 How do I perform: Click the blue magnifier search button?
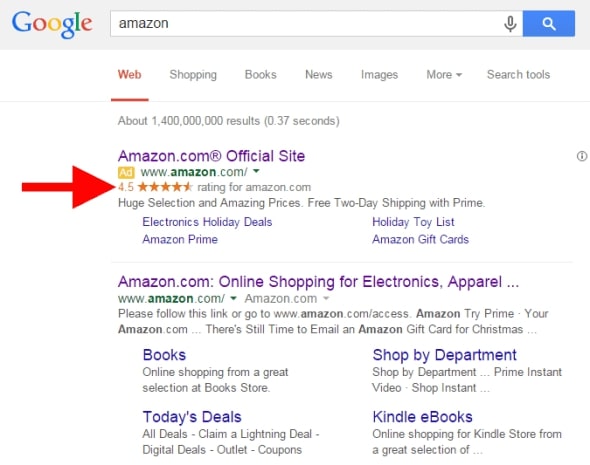coord(549,24)
